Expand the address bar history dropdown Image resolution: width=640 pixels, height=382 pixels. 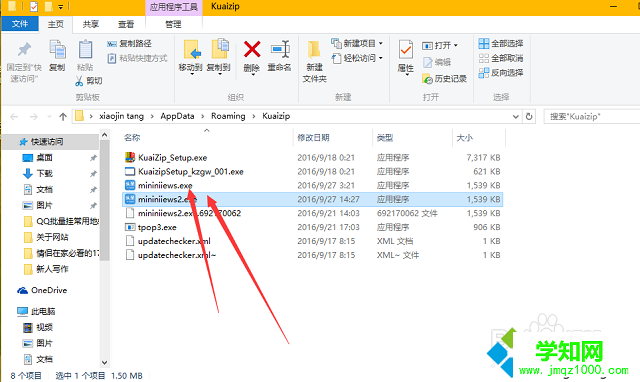[x=516, y=117]
